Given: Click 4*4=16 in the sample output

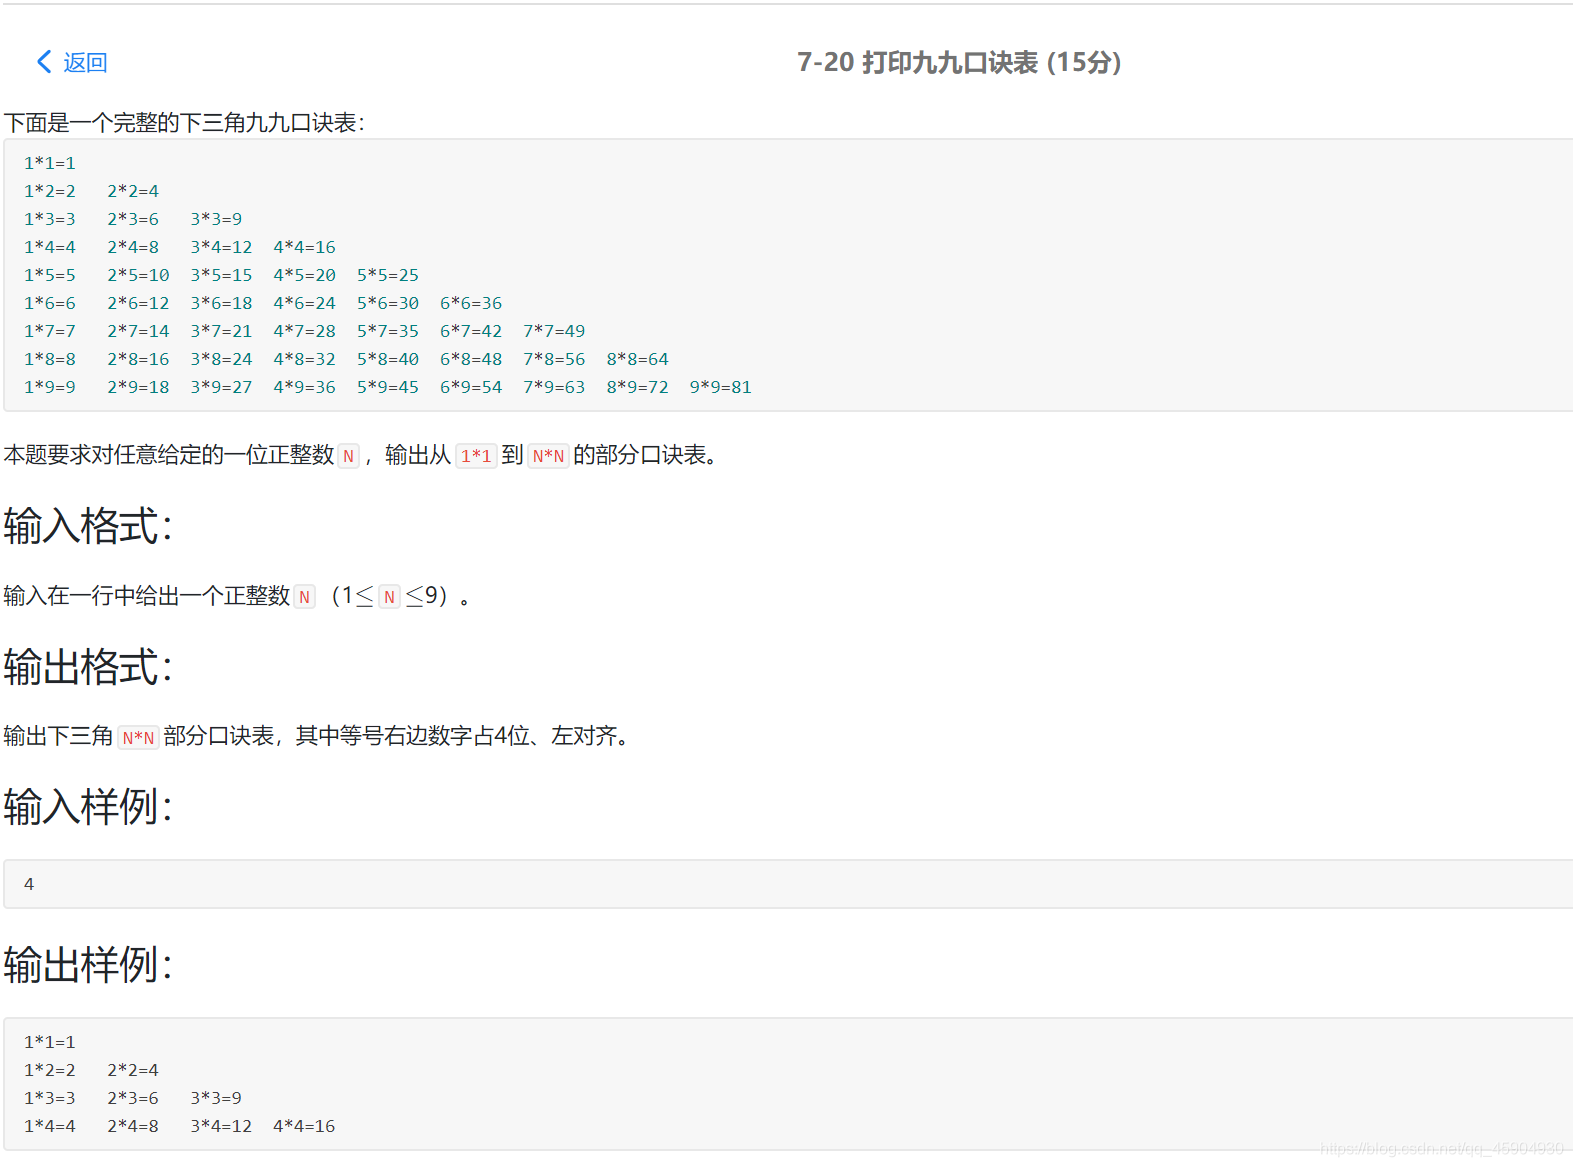Looking at the screenshot, I should click(x=304, y=1126).
